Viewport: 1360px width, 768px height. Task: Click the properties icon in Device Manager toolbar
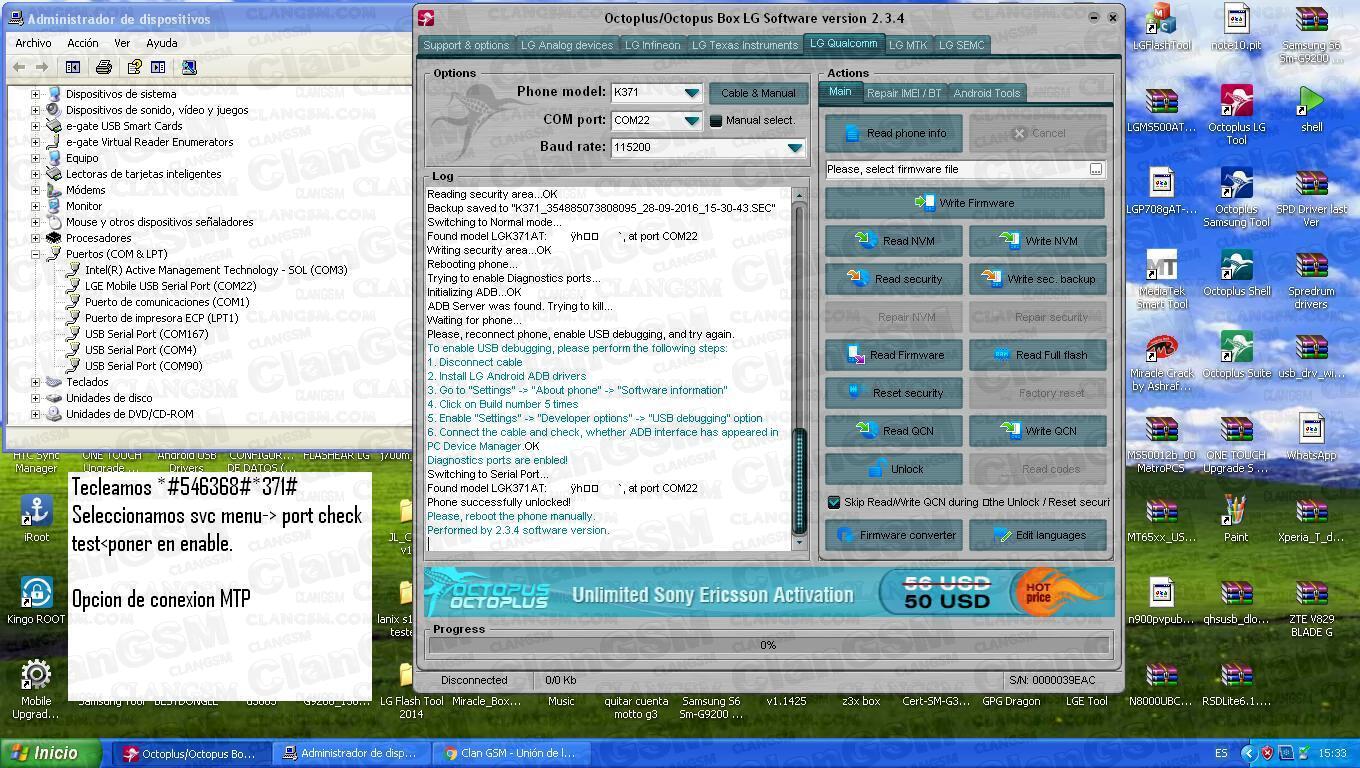134,67
